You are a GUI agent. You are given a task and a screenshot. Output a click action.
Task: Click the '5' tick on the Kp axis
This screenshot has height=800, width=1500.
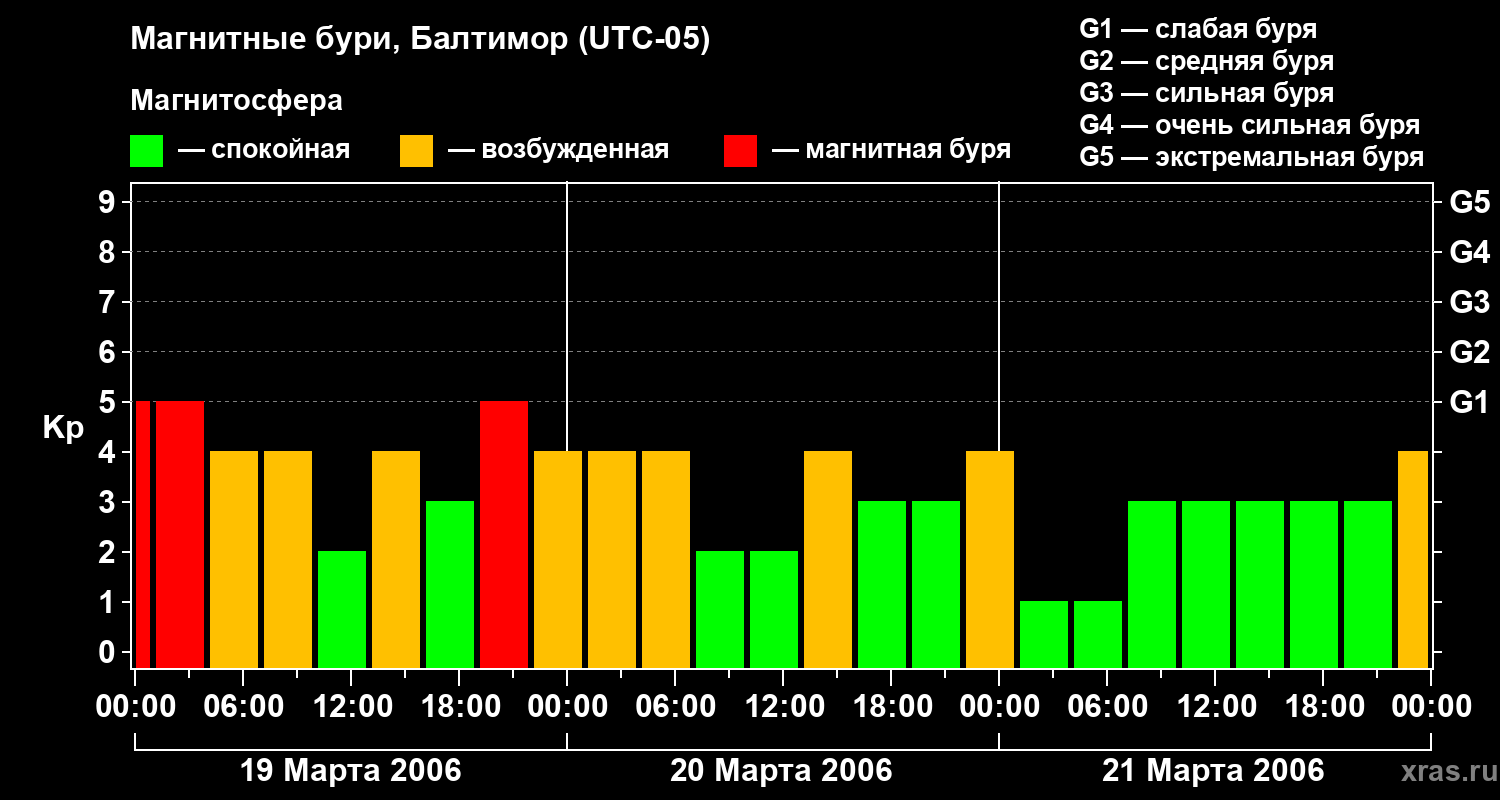click(109, 403)
